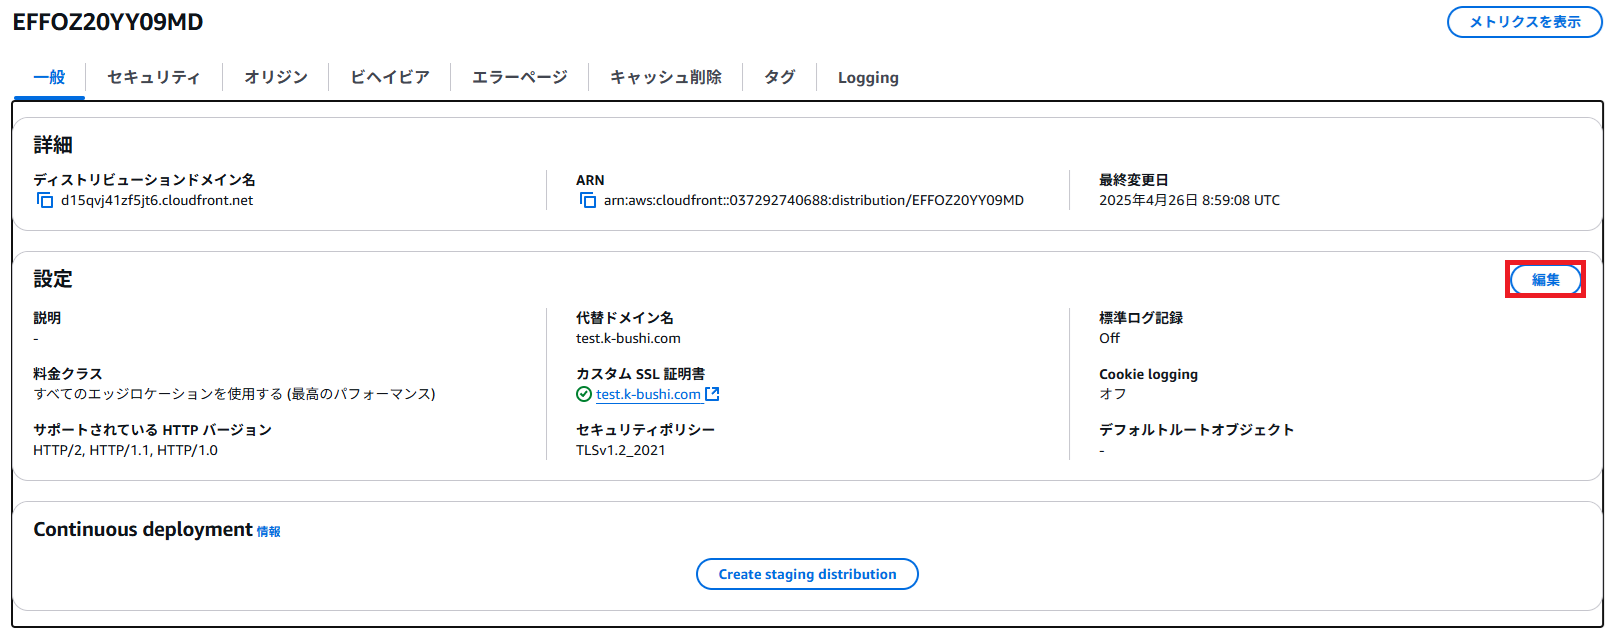The width and height of the screenshot is (1614, 634).
Task: Click the カスタム SSL 証明書 label
Action: pyautogui.click(x=640, y=374)
